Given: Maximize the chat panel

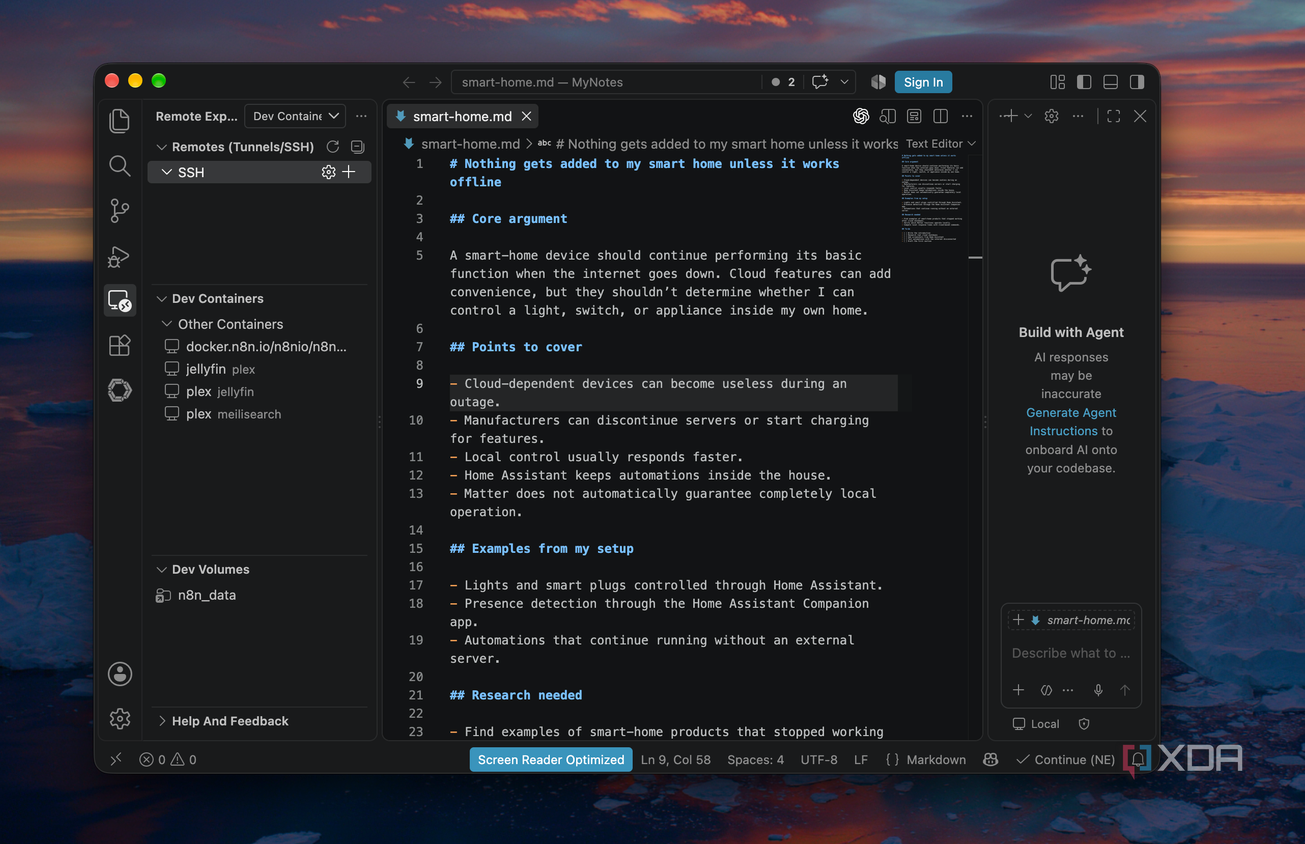Looking at the screenshot, I should point(1113,116).
